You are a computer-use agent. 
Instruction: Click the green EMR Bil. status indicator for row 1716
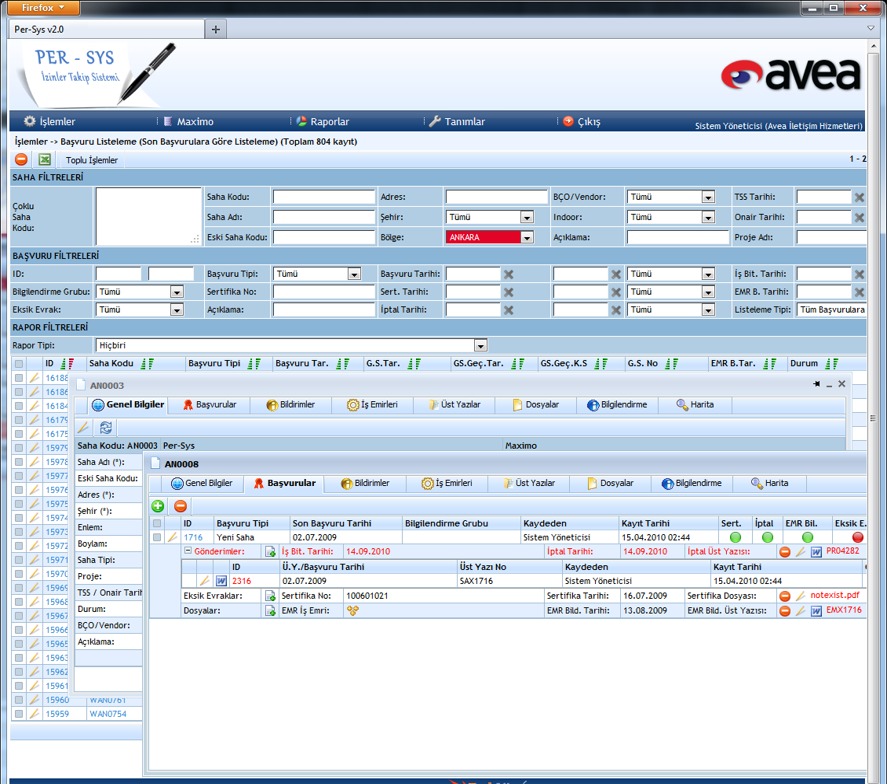click(807, 537)
